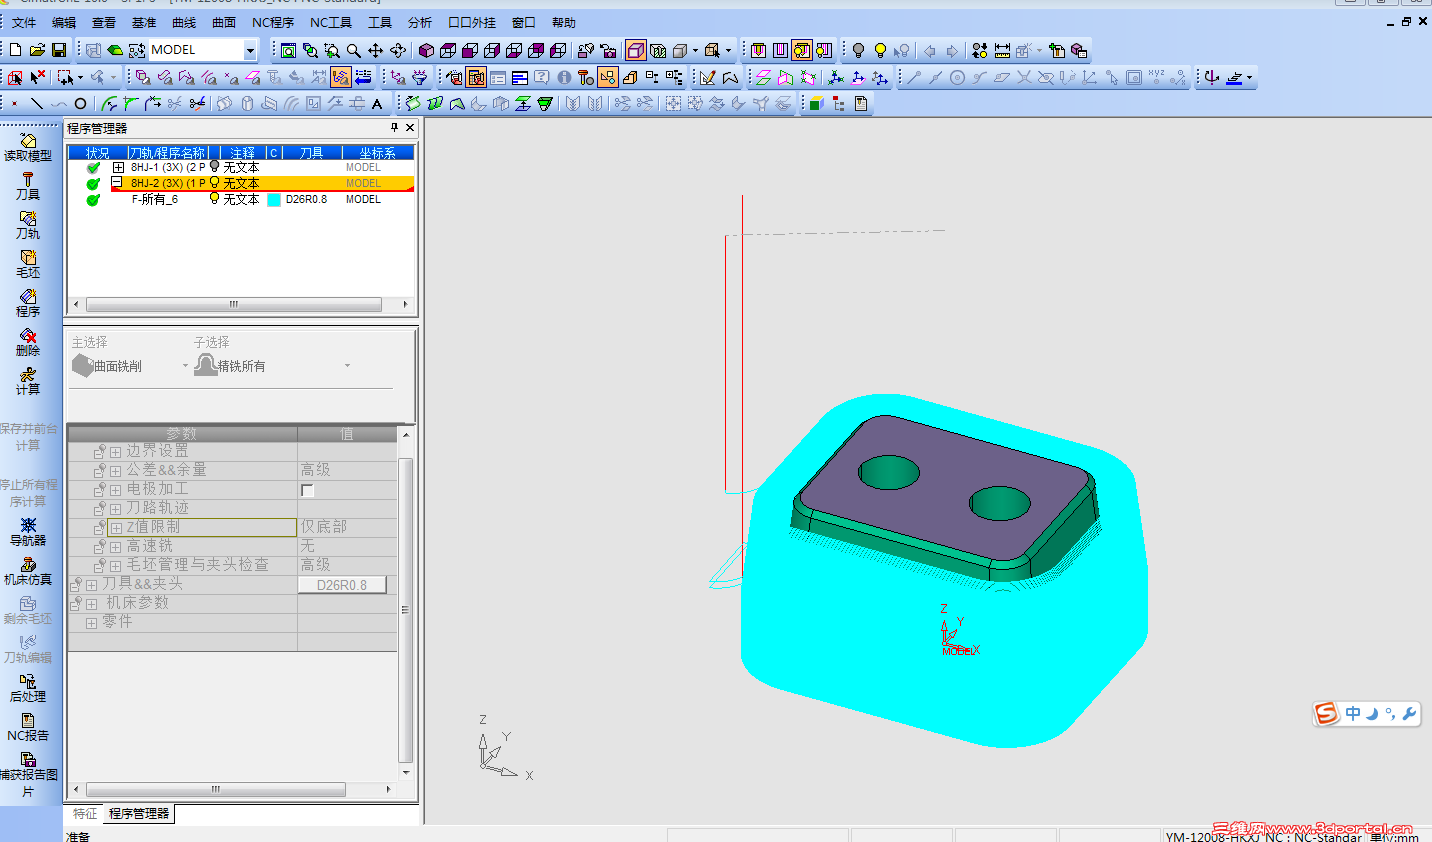Click the 状况 column header

(97, 153)
